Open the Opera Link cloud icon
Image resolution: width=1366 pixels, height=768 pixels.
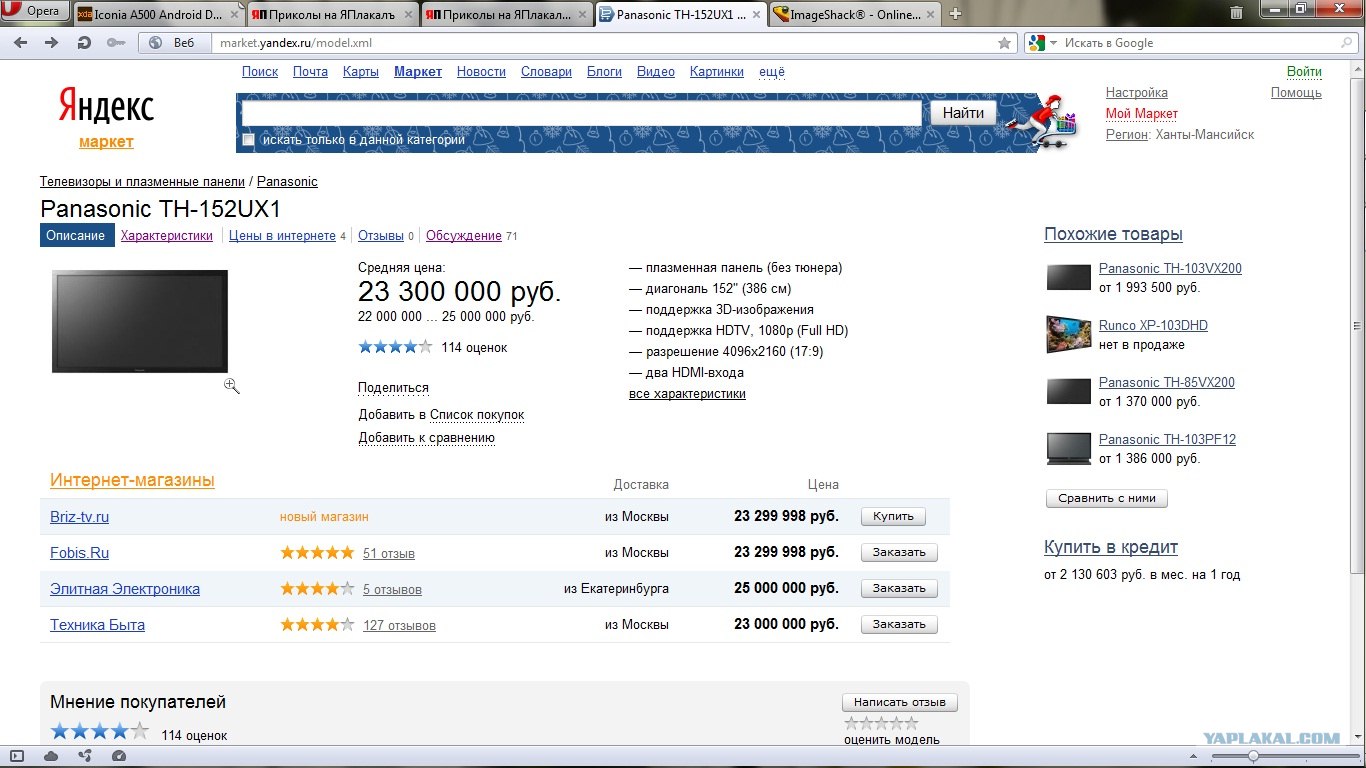[x=50, y=756]
